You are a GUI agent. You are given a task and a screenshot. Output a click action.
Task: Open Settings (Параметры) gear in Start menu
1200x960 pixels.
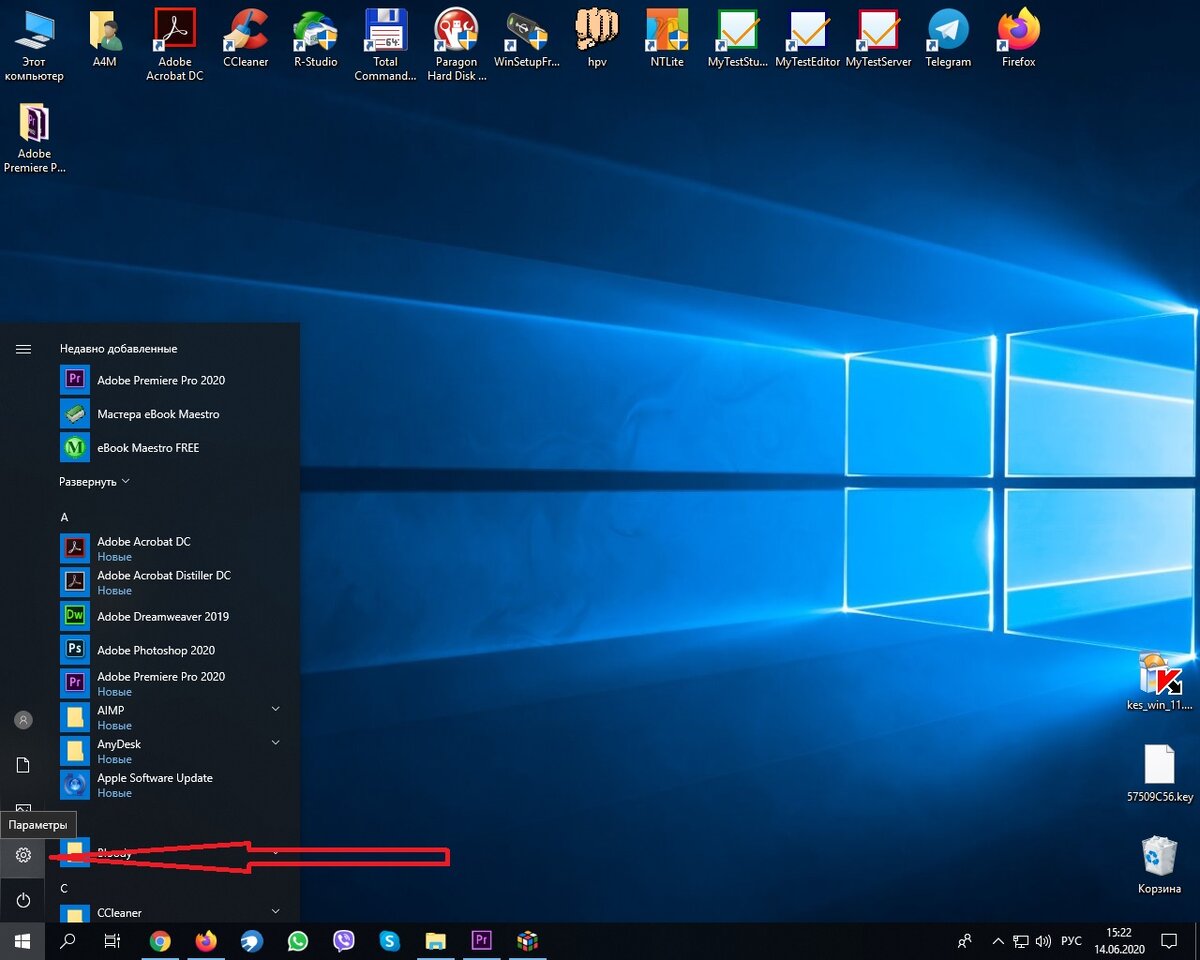(x=23, y=855)
